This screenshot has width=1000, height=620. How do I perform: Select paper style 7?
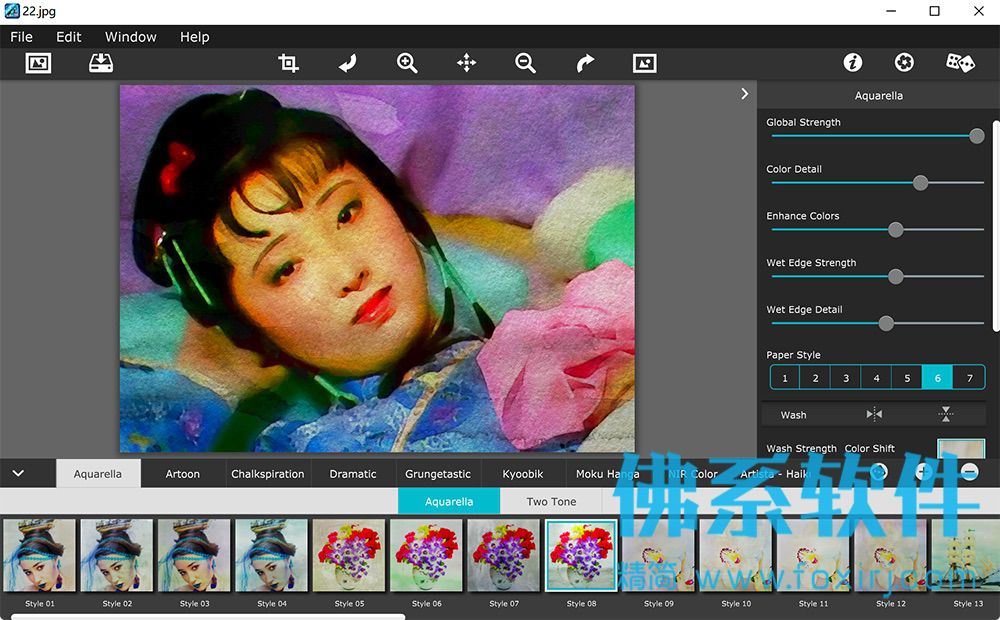click(x=969, y=378)
